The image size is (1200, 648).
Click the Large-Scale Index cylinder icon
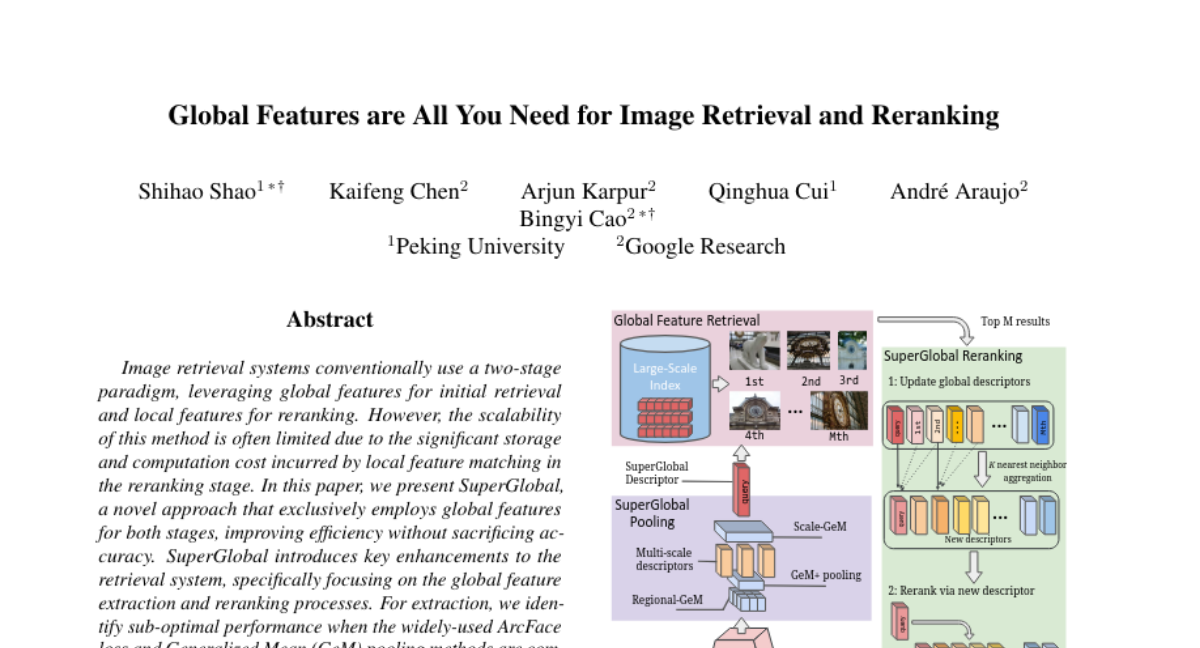664,387
